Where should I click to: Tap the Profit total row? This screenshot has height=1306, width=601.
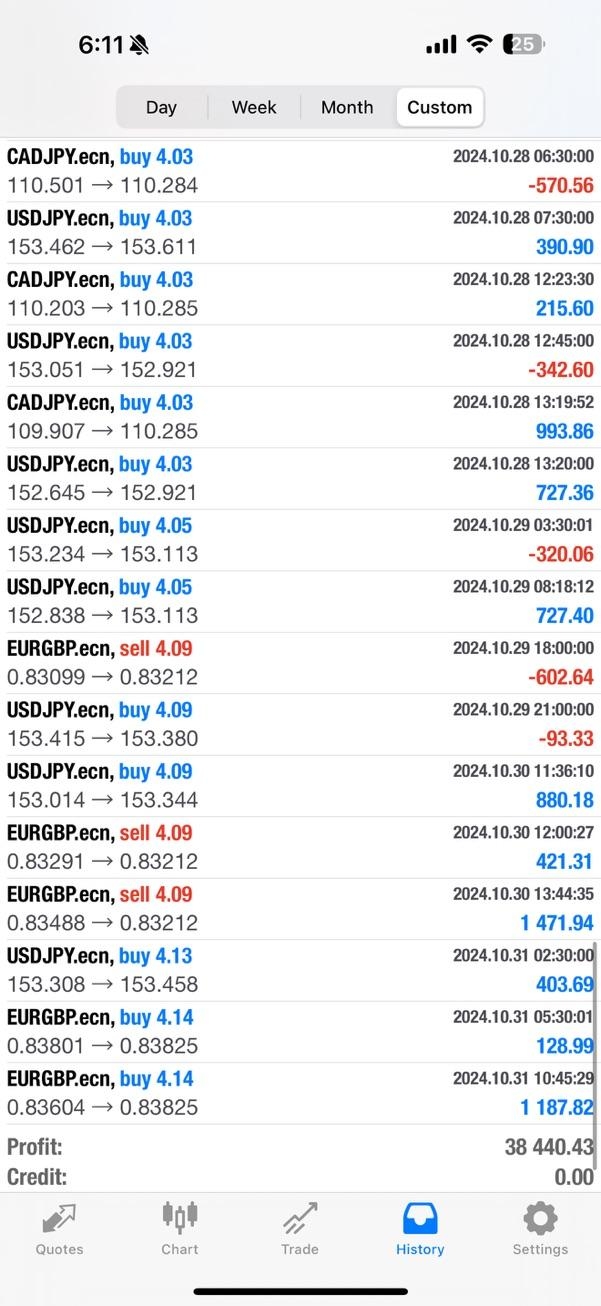300,1147
